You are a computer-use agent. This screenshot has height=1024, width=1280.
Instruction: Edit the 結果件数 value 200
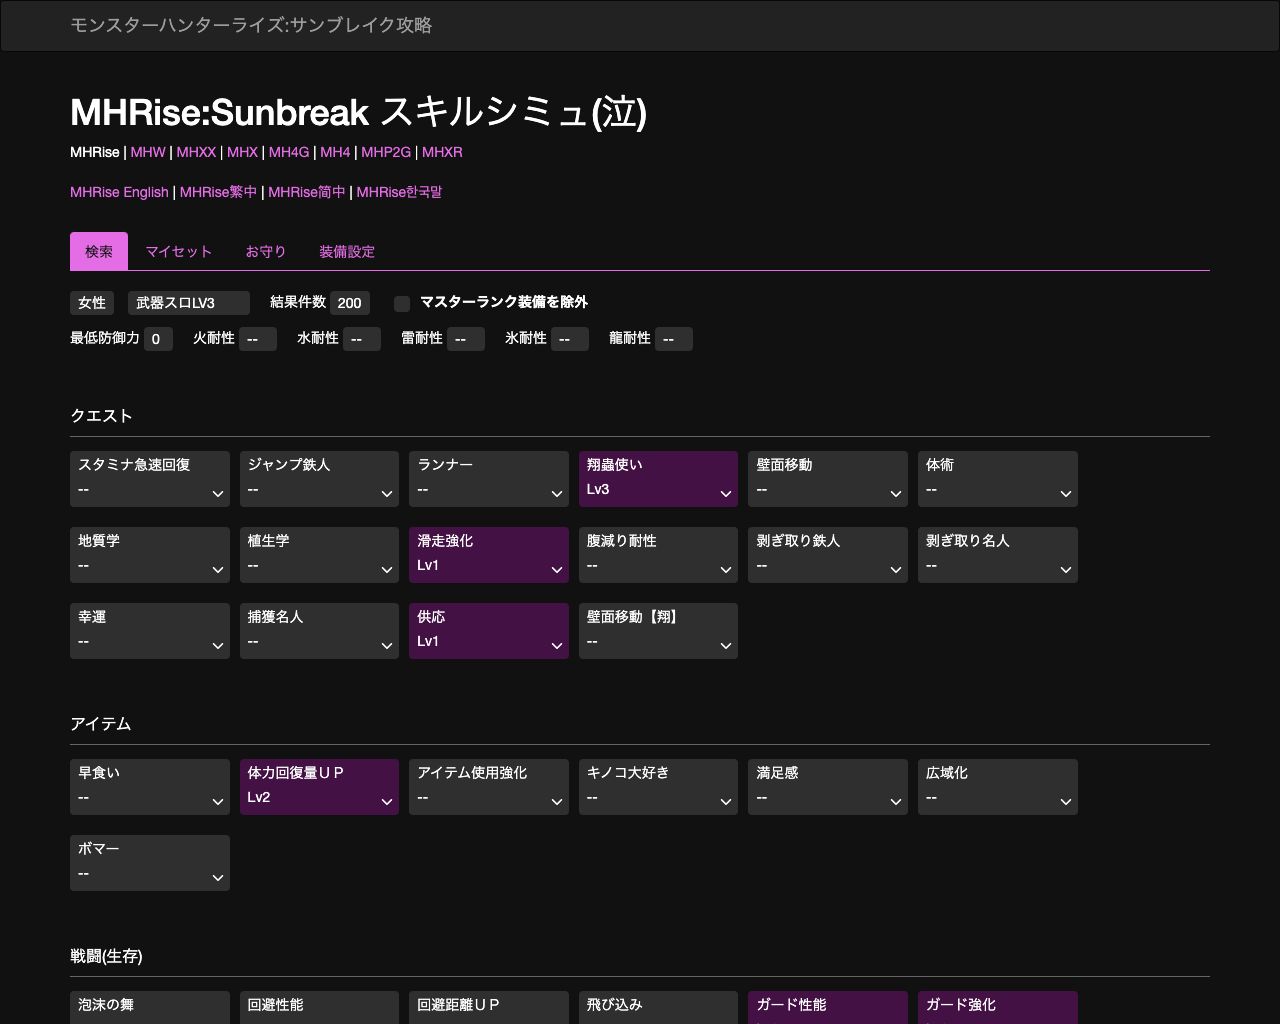350,303
